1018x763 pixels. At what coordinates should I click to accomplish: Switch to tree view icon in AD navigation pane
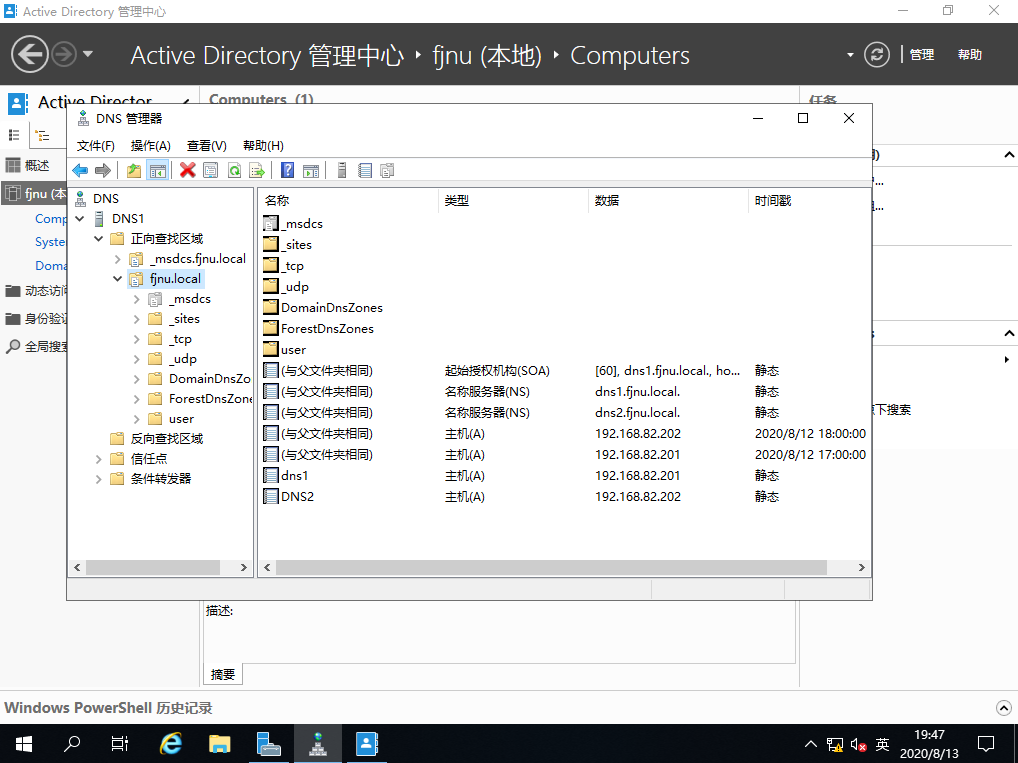pyautogui.click(x=42, y=136)
